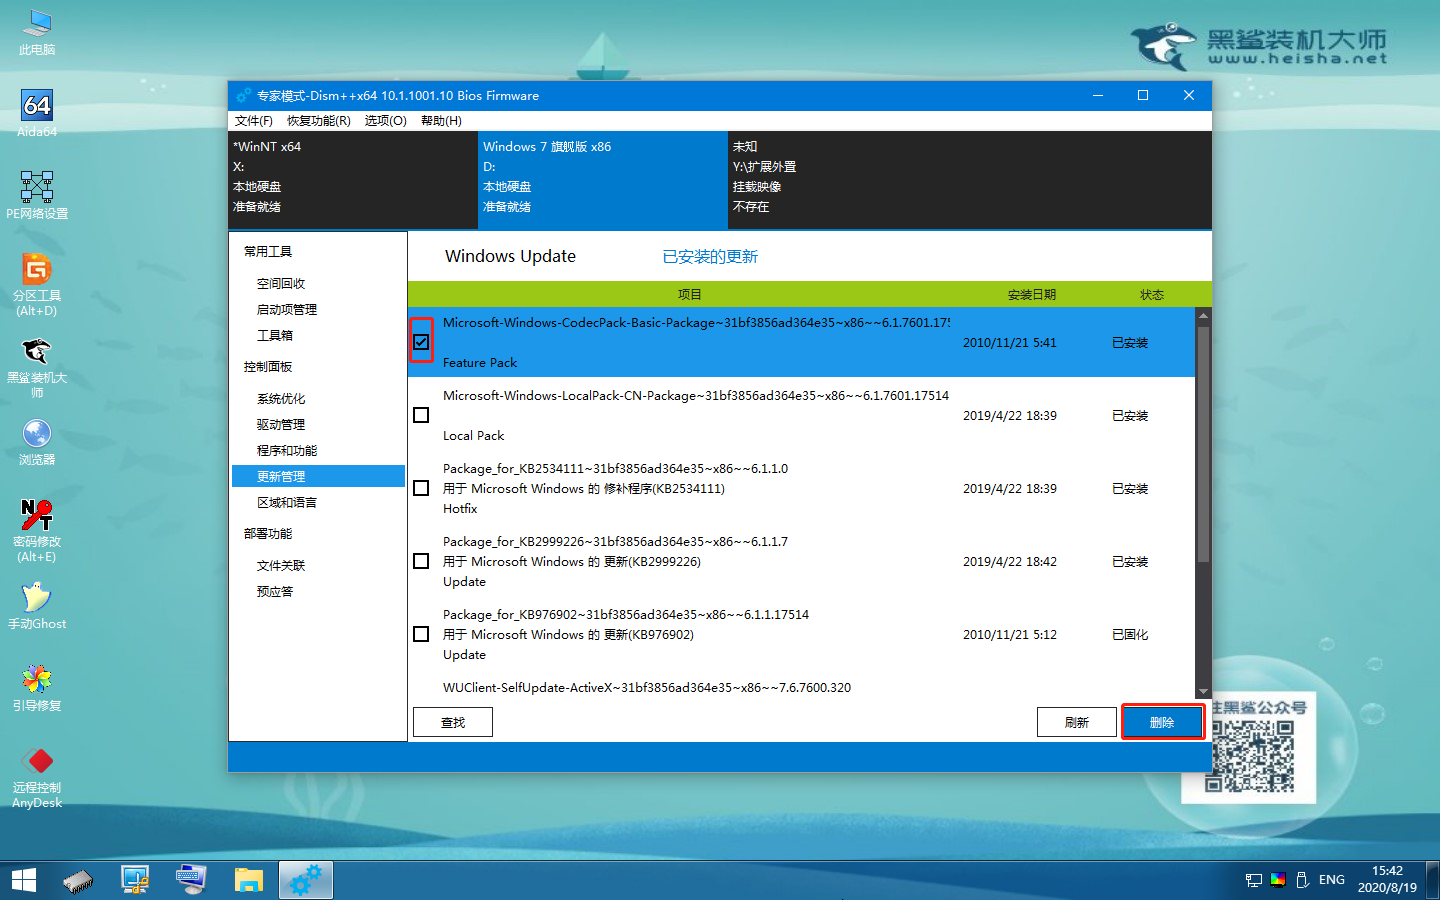The height and width of the screenshot is (900, 1440).
Task: Open the 恢复功能(R) menu
Action: [319, 121]
